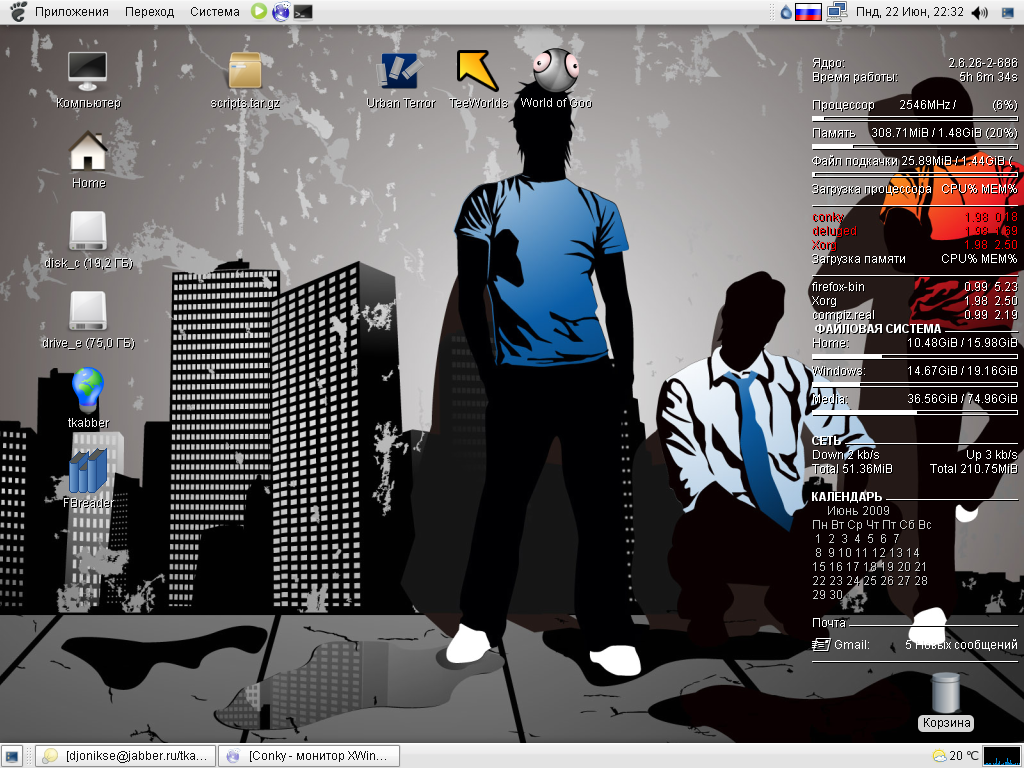Open Корзина trash icon
Screen dimensions: 1024x768
[x=945, y=692]
